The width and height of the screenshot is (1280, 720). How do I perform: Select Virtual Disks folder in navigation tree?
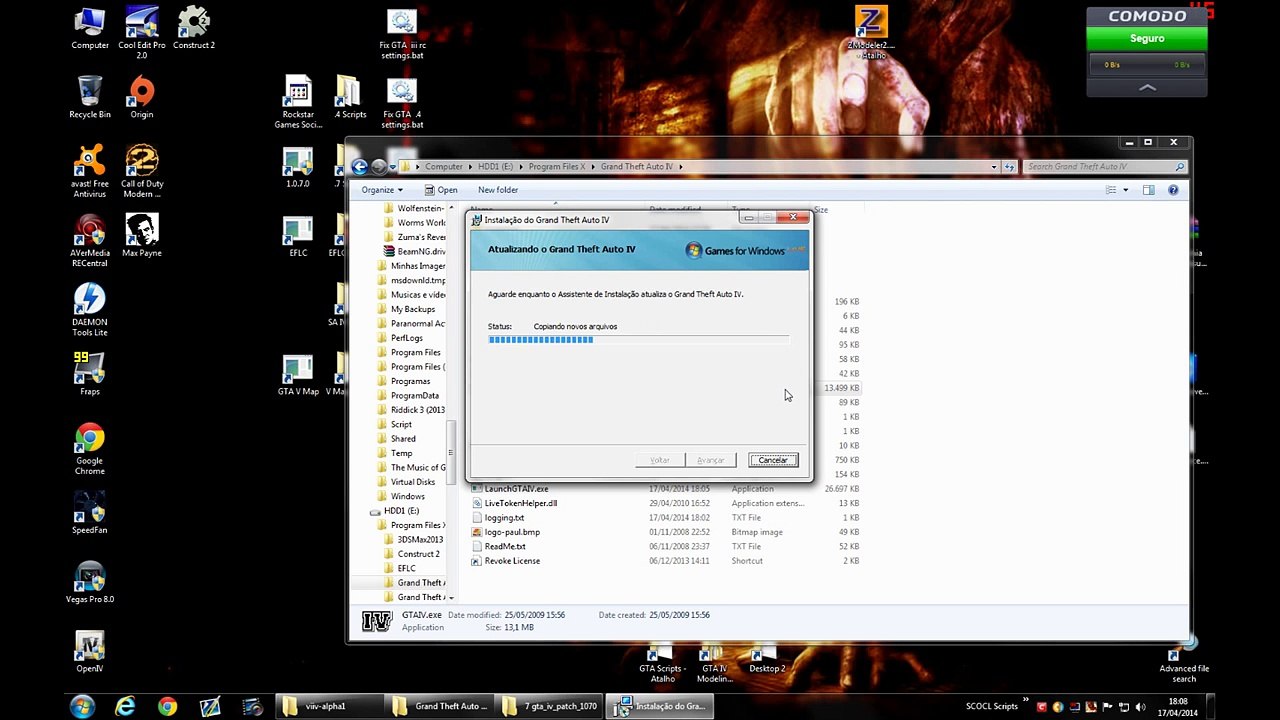click(413, 482)
